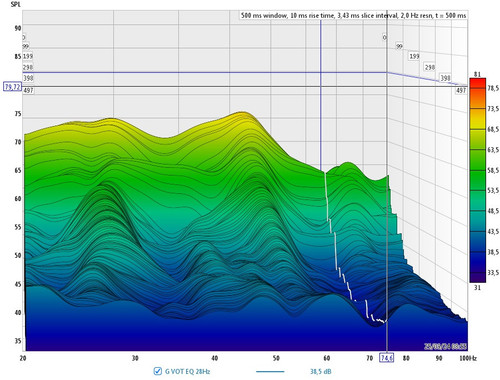Viewport: 500px width, 380px height.
Task: Click the 90 SPL axis label
Action: point(17,28)
